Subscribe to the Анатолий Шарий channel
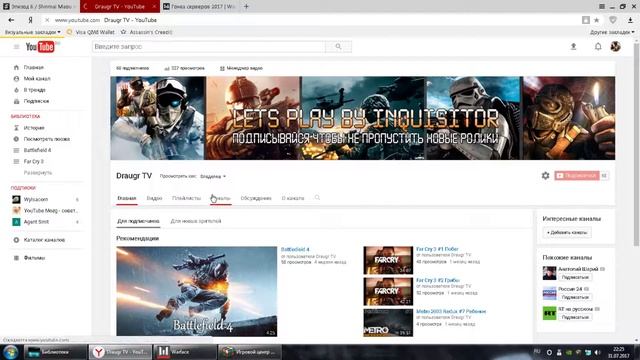This screenshot has width=640, height=360. (x=575, y=277)
